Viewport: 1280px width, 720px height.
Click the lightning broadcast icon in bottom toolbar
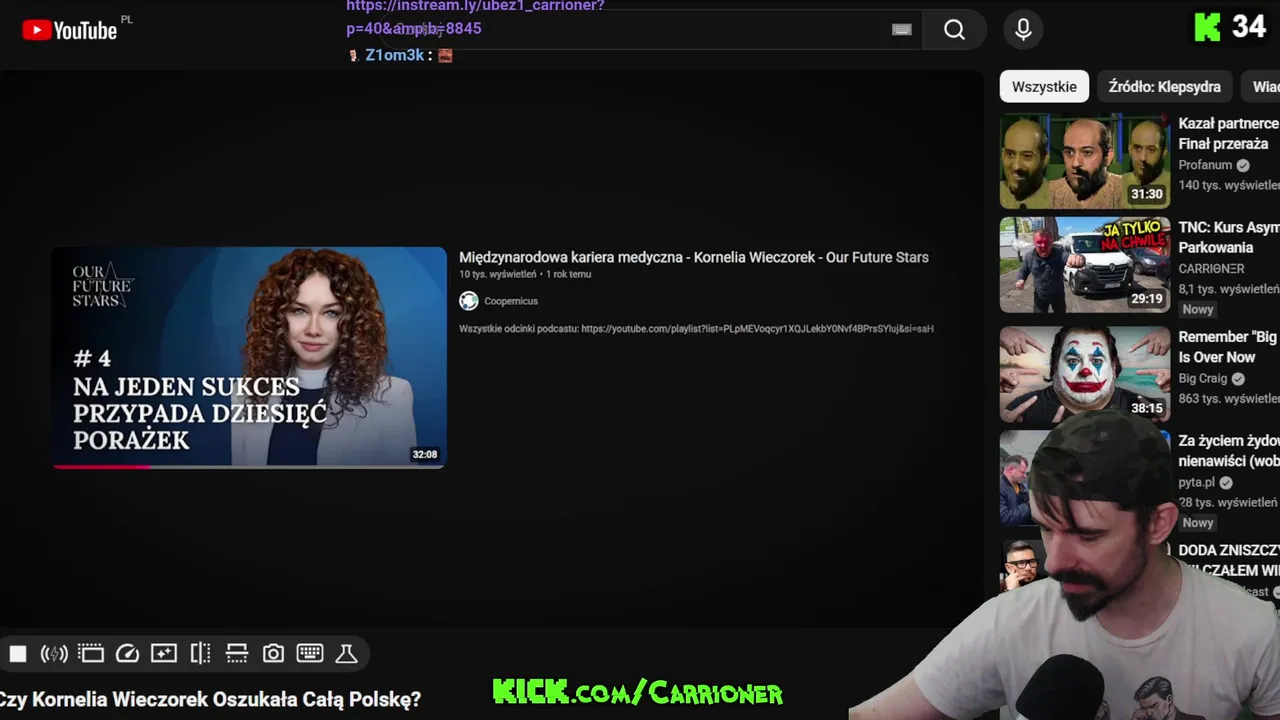coord(54,654)
